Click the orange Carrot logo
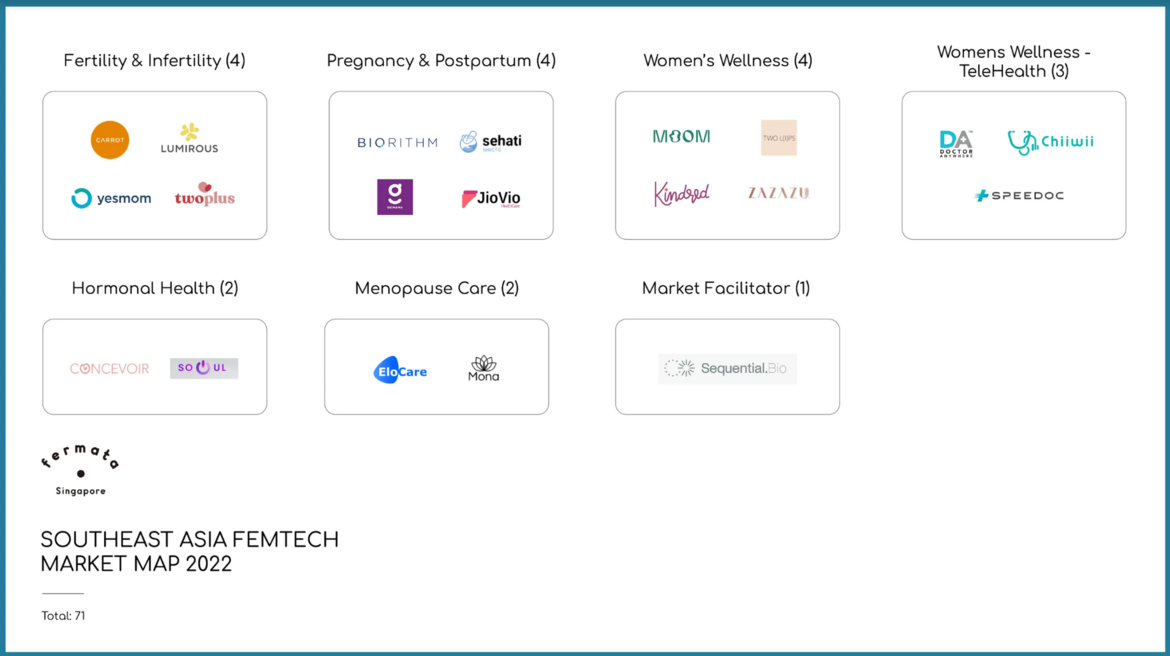The image size is (1170, 656). [x=110, y=140]
